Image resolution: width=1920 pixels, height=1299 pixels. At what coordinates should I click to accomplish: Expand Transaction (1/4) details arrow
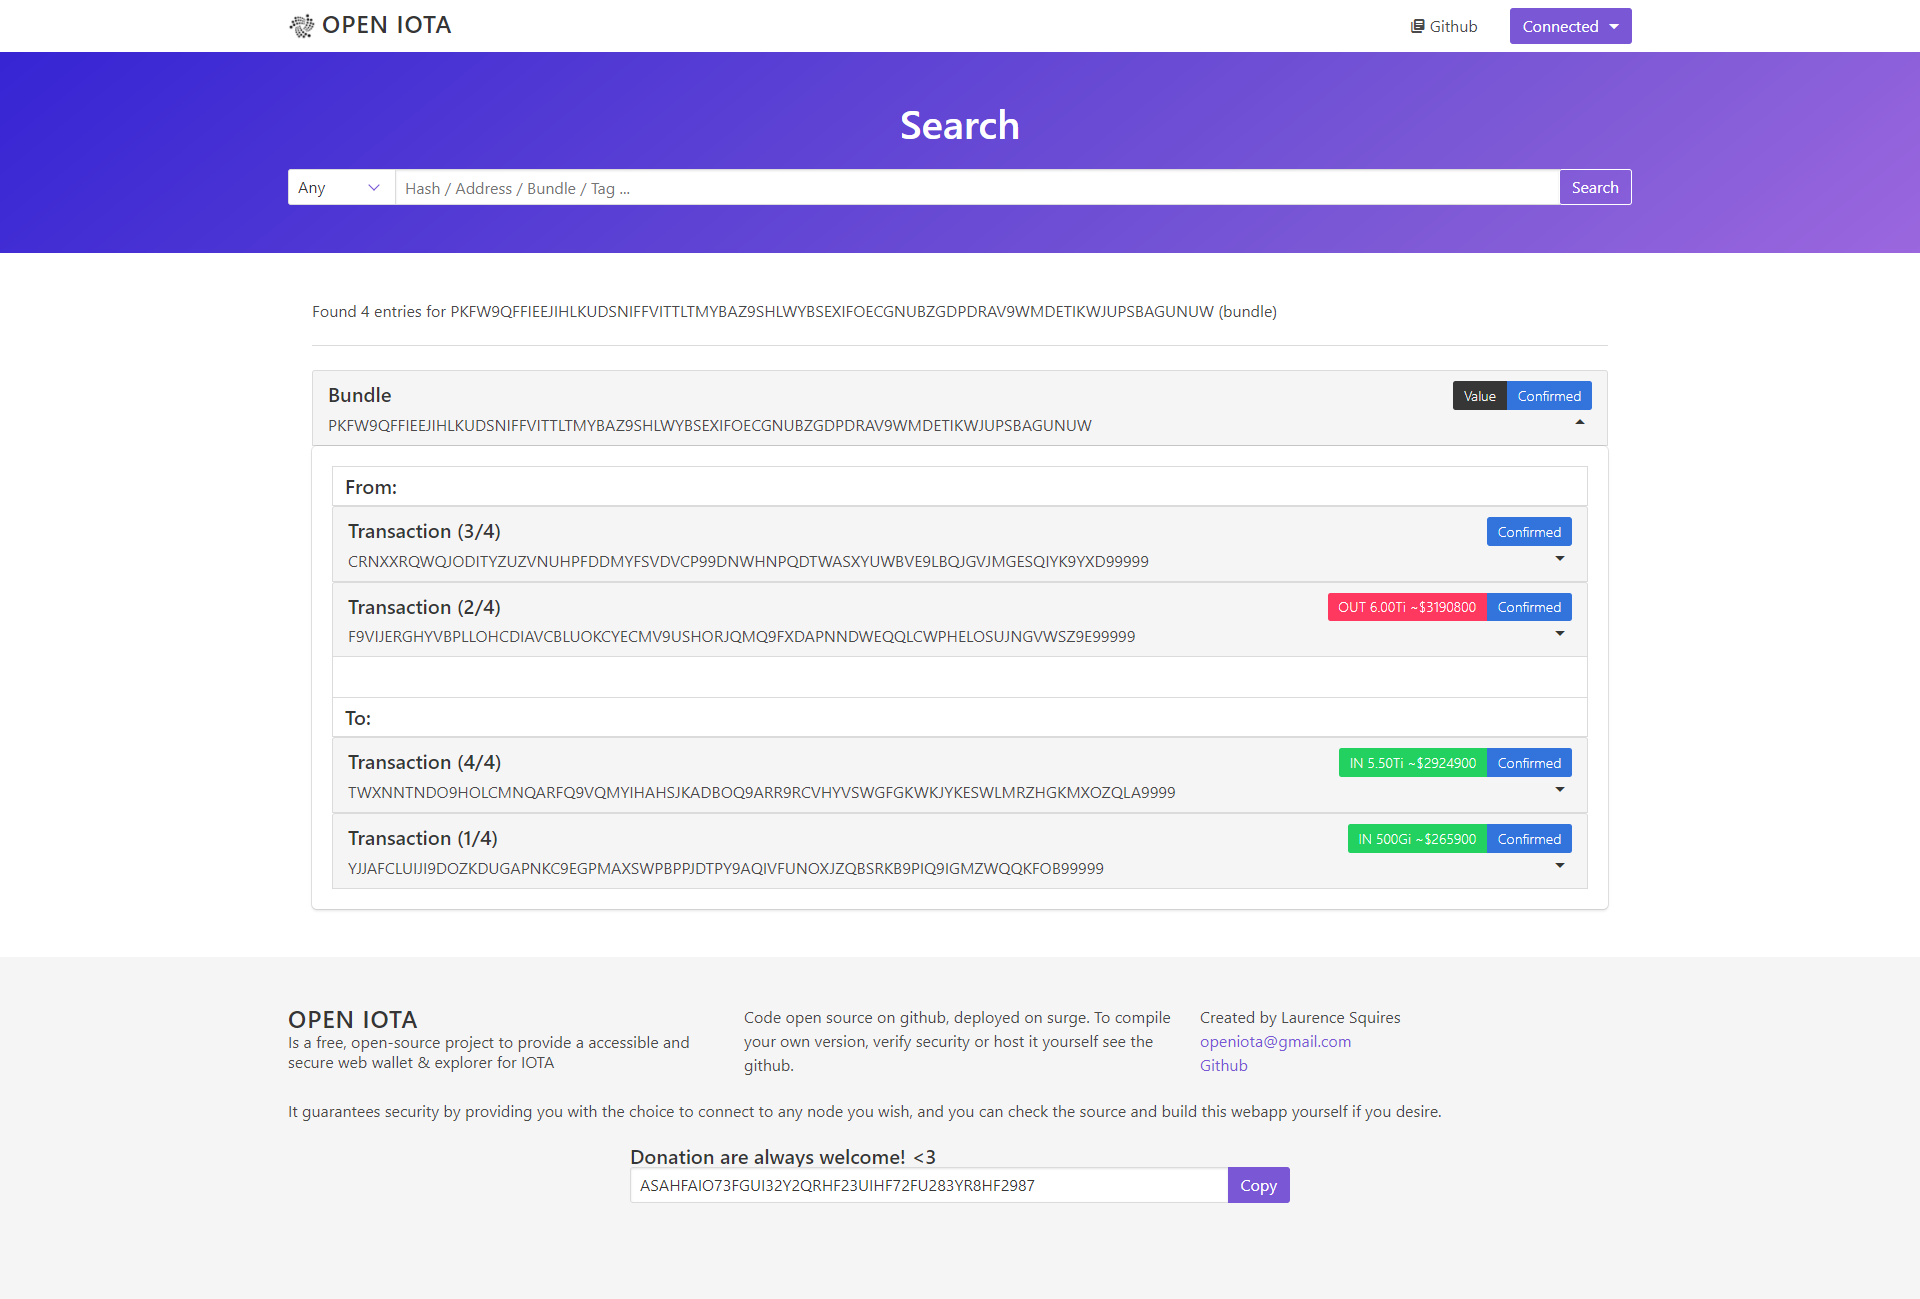[1560, 865]
